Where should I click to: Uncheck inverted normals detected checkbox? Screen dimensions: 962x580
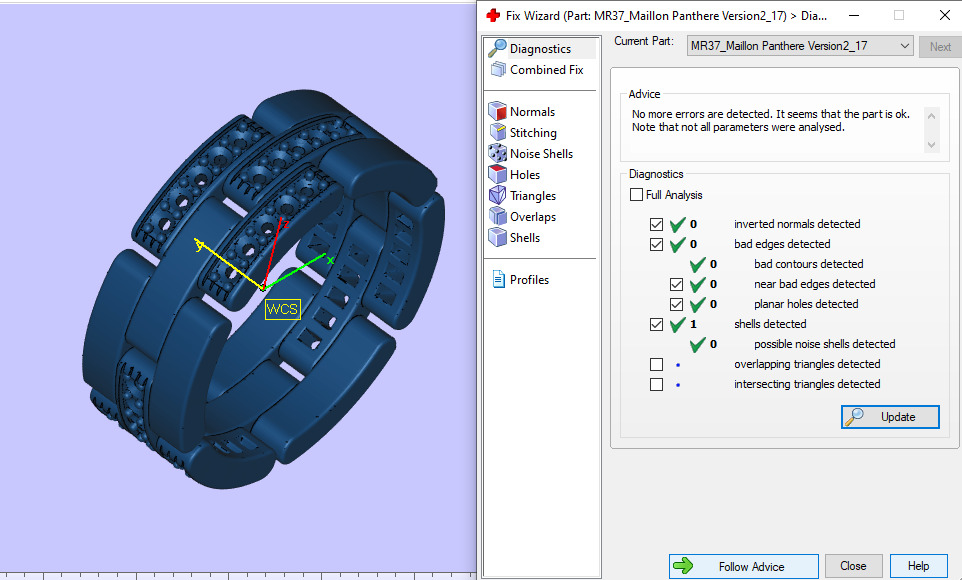tap(656, 224)
